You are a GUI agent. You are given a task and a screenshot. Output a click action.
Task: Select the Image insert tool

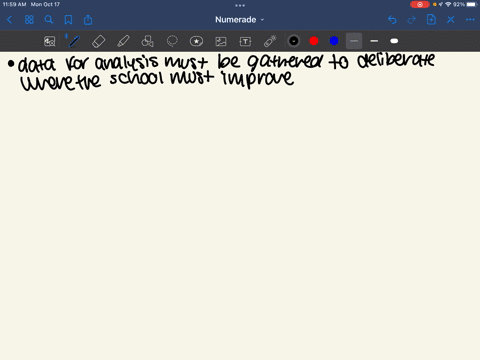pyautogui.click(x=221, y=41)
